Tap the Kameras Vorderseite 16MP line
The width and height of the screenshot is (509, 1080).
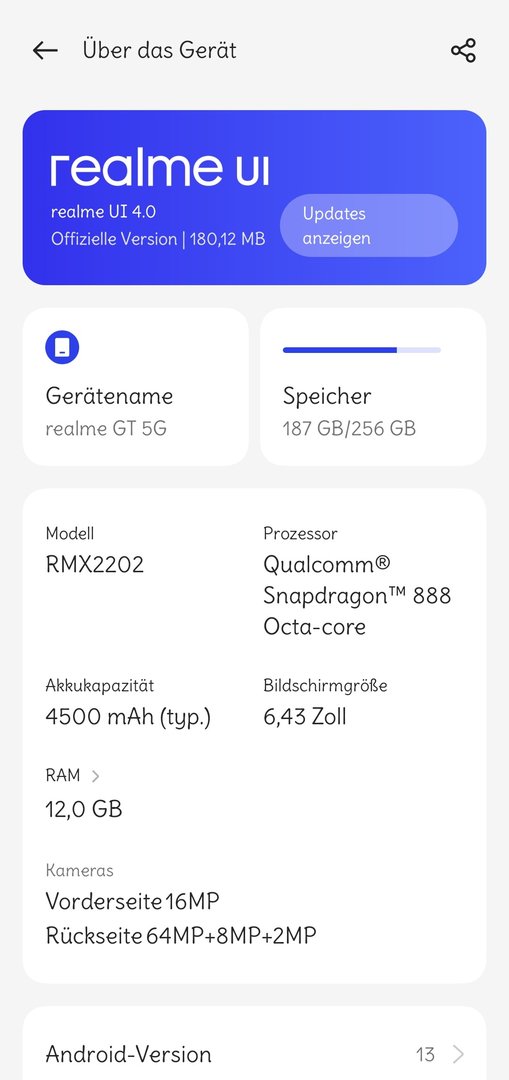tap(132, 901)
